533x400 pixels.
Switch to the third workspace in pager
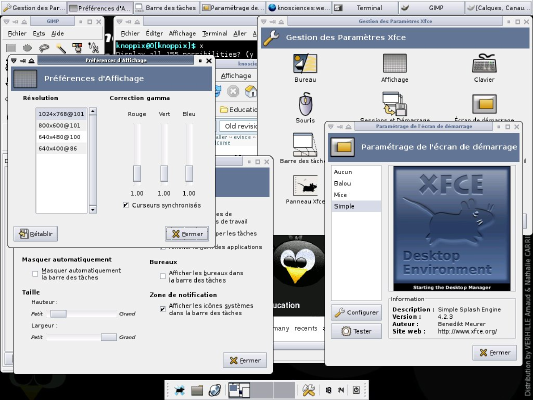point(284,390)
